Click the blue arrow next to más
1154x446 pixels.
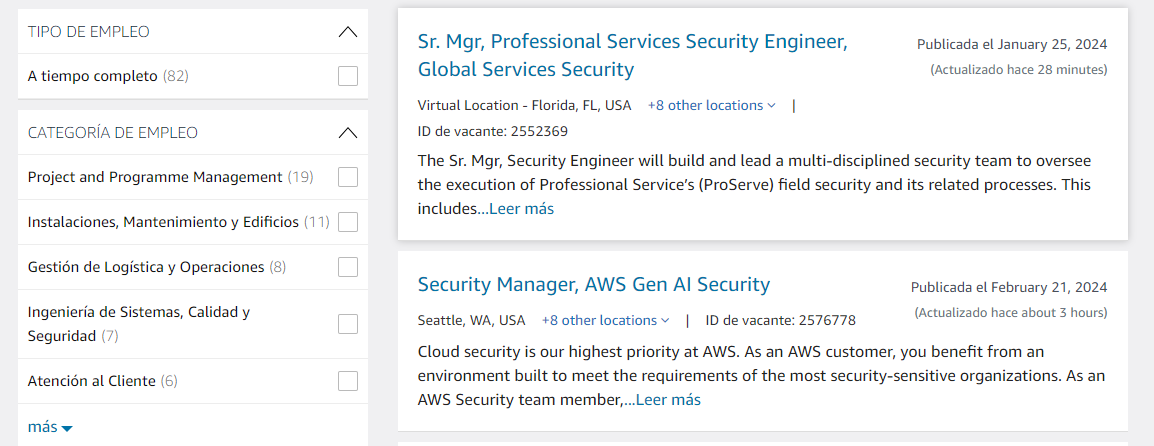pos(67,428)
